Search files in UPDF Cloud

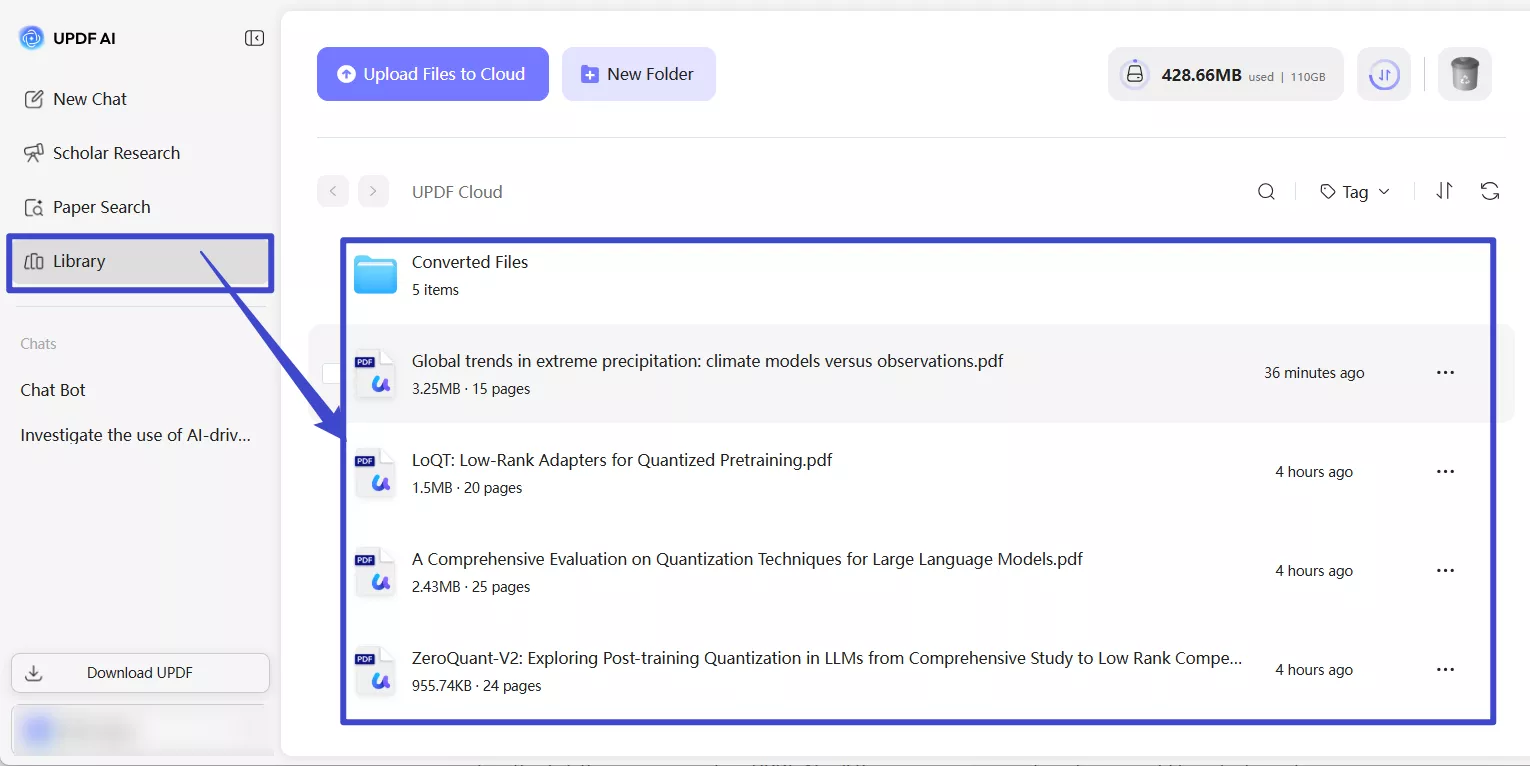[x=1266, y=192]
